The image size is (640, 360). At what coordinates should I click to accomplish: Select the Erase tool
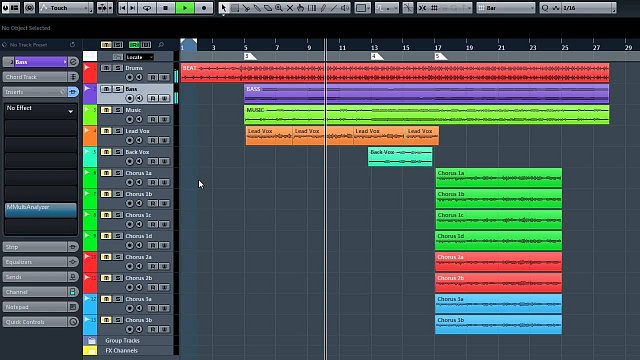pos(268,8)
